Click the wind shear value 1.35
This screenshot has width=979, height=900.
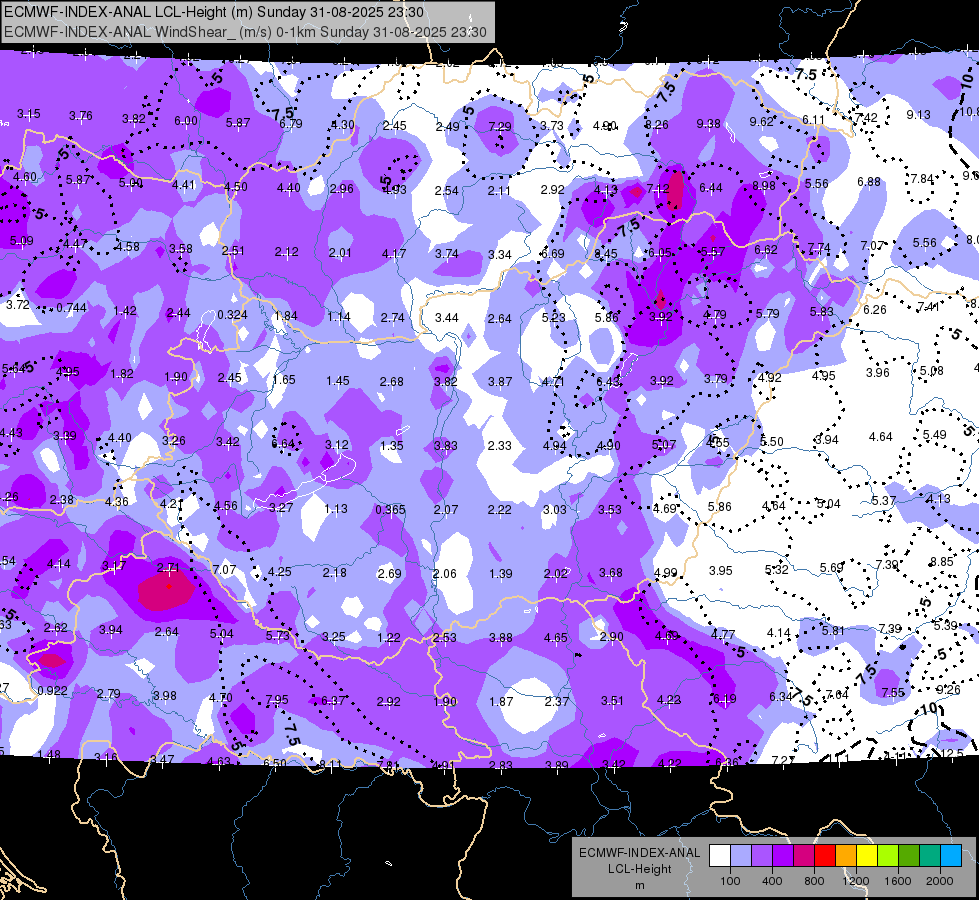391,445
